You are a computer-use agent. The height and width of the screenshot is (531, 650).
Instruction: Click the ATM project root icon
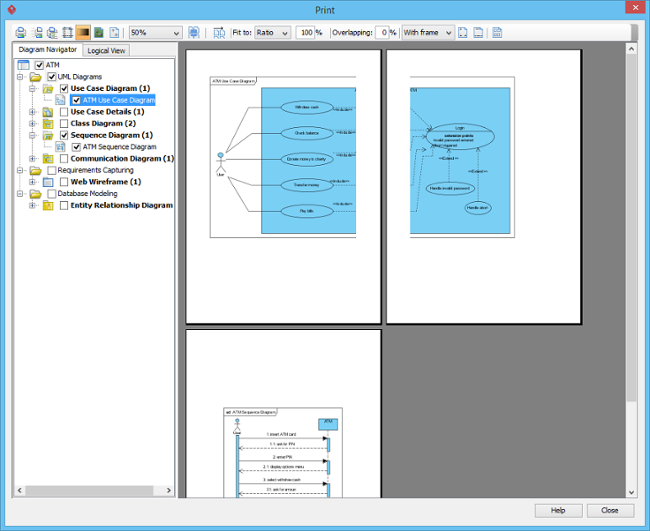[23, 65]
